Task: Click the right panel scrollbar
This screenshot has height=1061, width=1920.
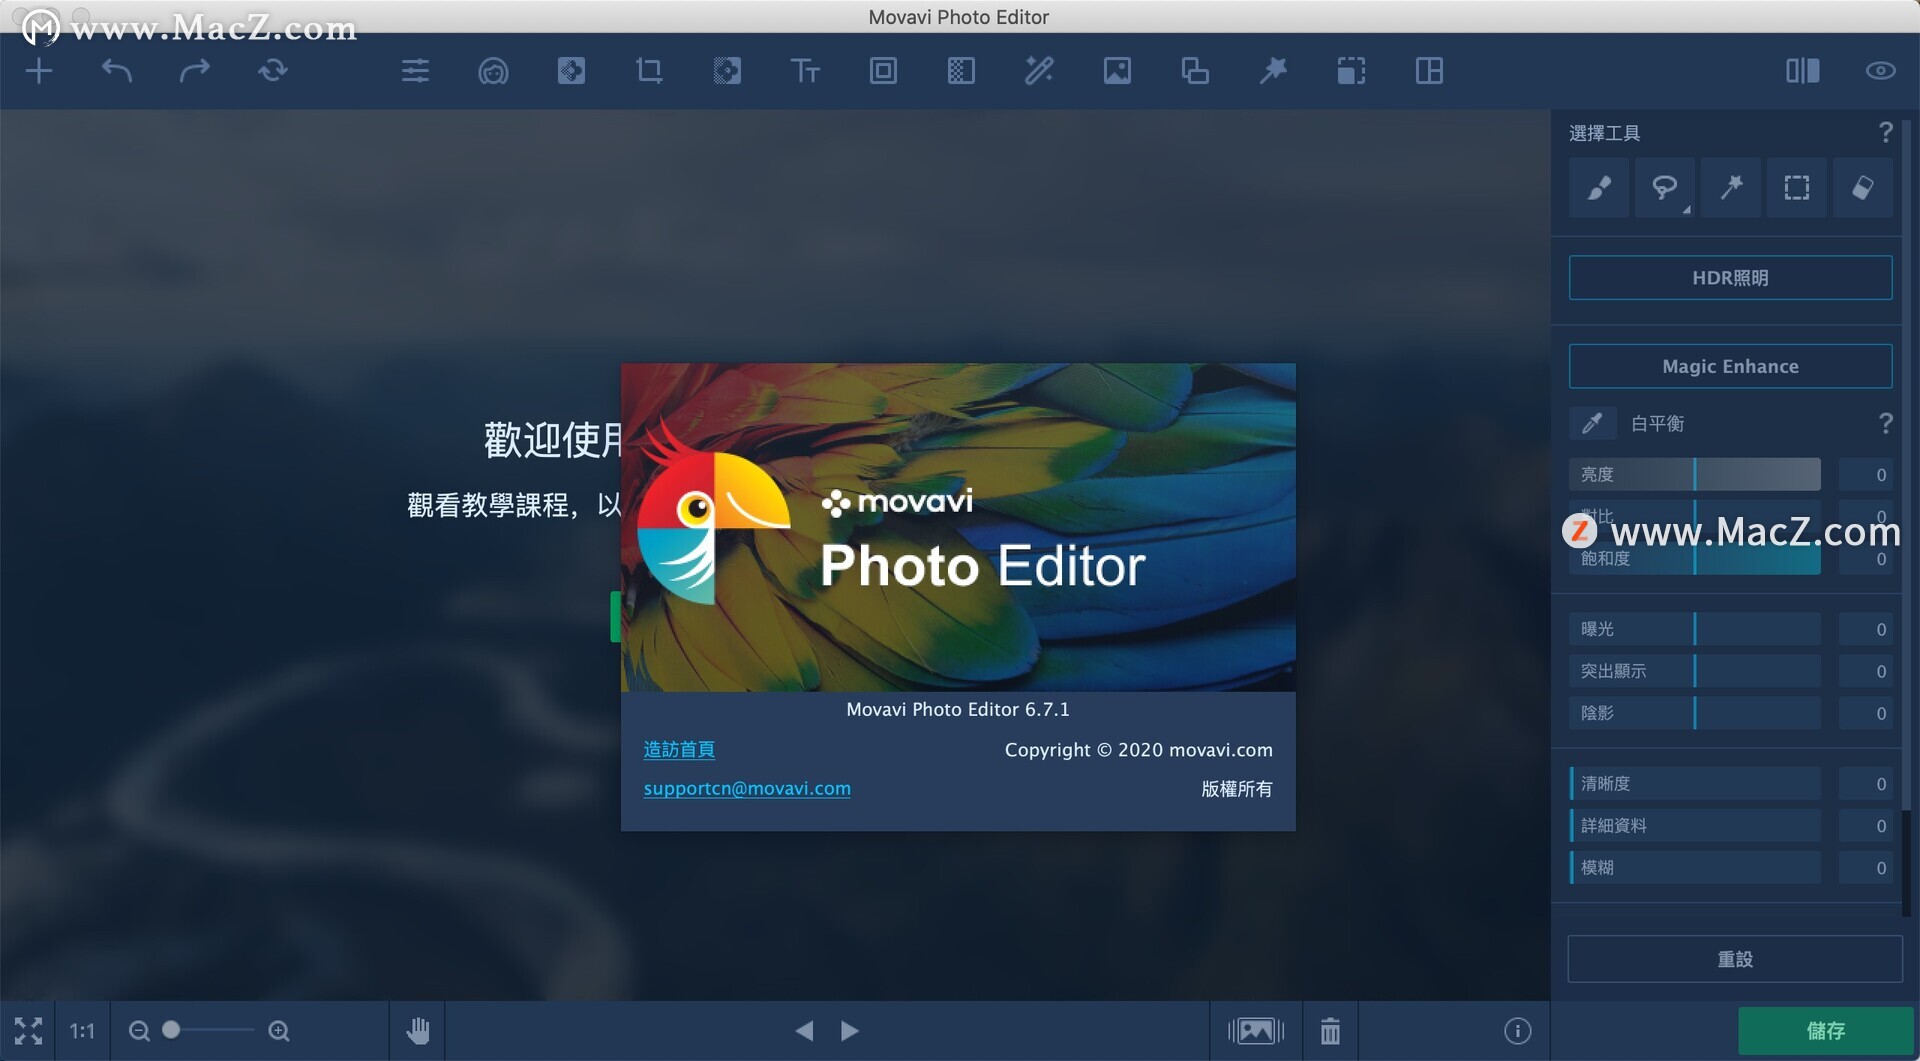Action: (x=1908, y=465)
